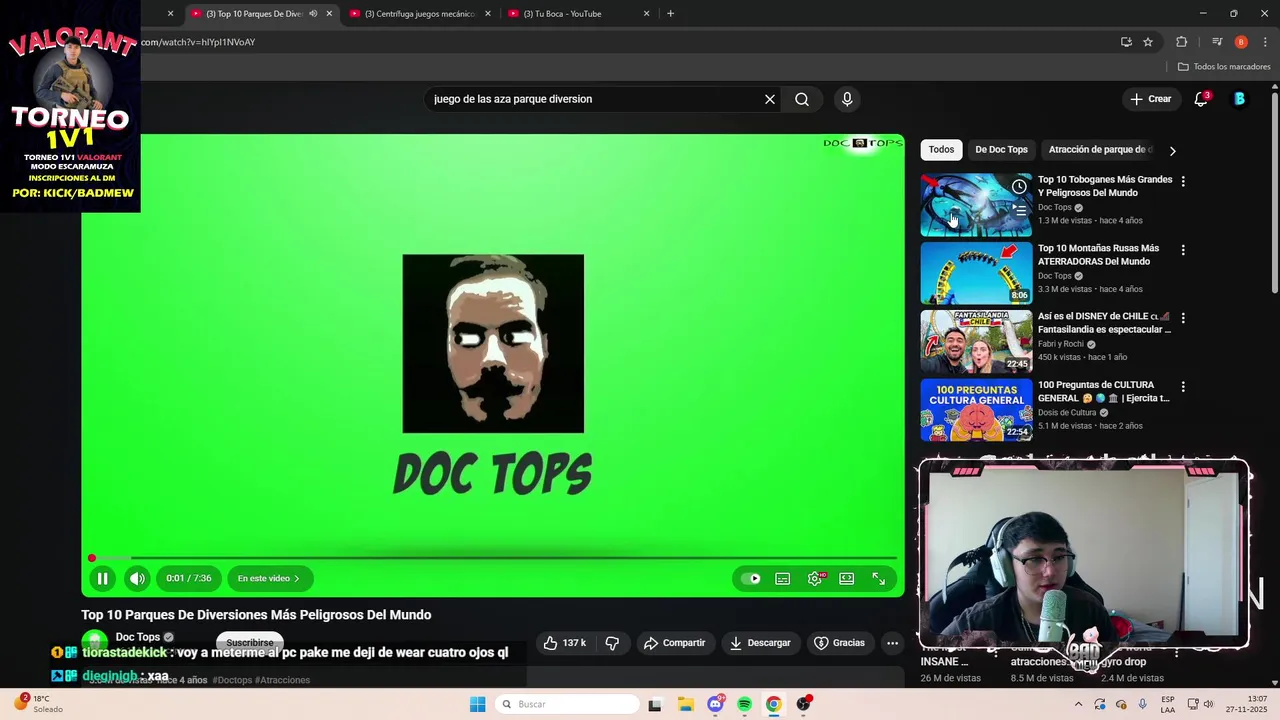Open 'Todos los marcadores' bookmarks folder
This screenshot has width=1280, height=720.
(x=1224, y=67)
